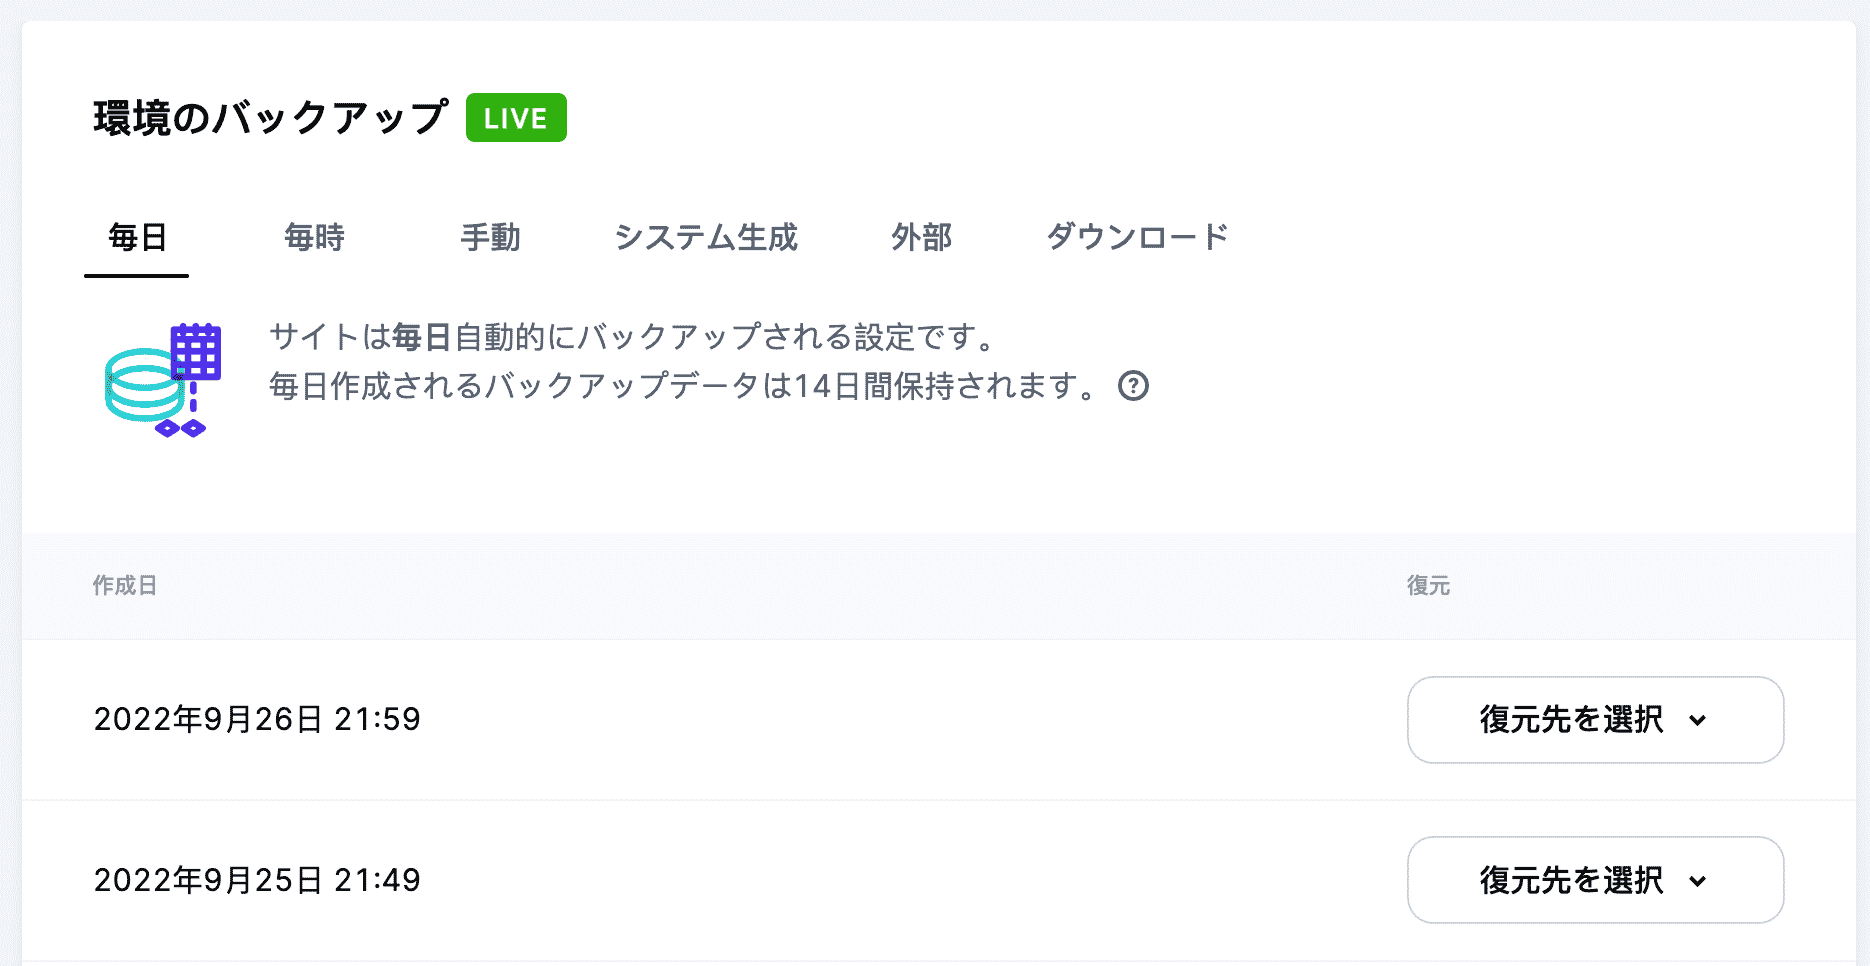This screenshot has height=966, width=1870.
Task: Open the ダウンロード tab
Action: [1137, 237]
